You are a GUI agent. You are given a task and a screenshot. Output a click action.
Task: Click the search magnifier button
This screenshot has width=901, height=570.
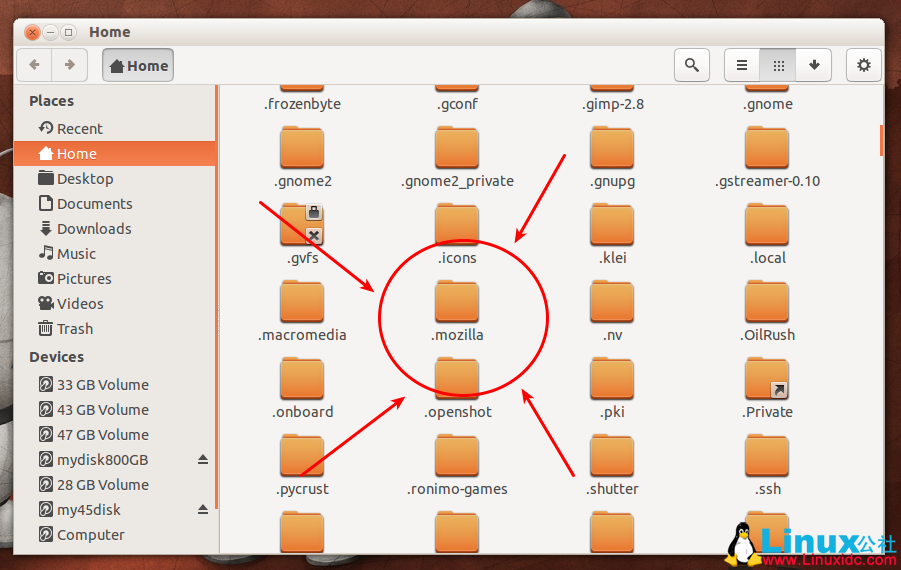691,65
